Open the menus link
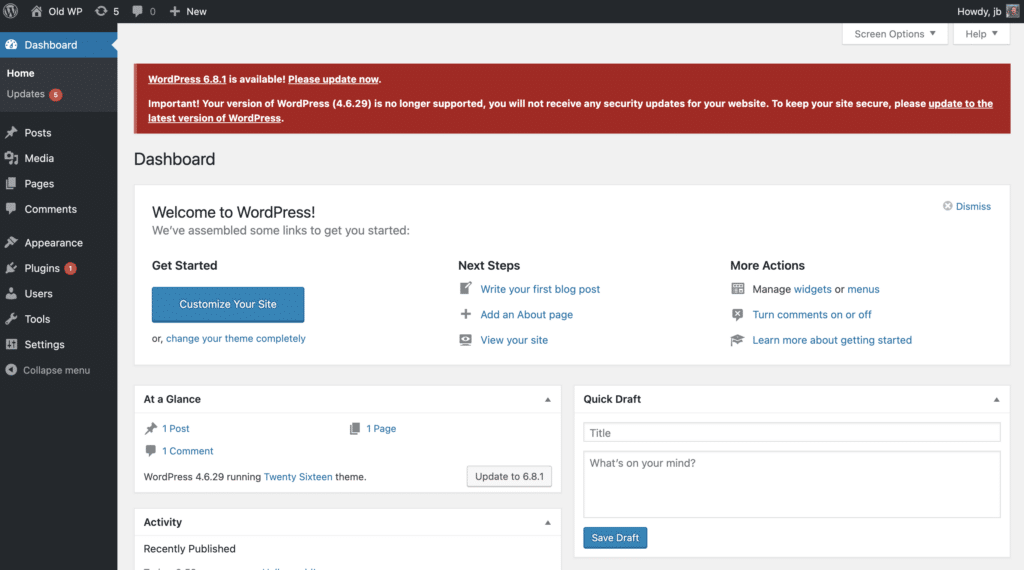The height and width of the screenshot is (570, 1024). (x=863, y=289)
